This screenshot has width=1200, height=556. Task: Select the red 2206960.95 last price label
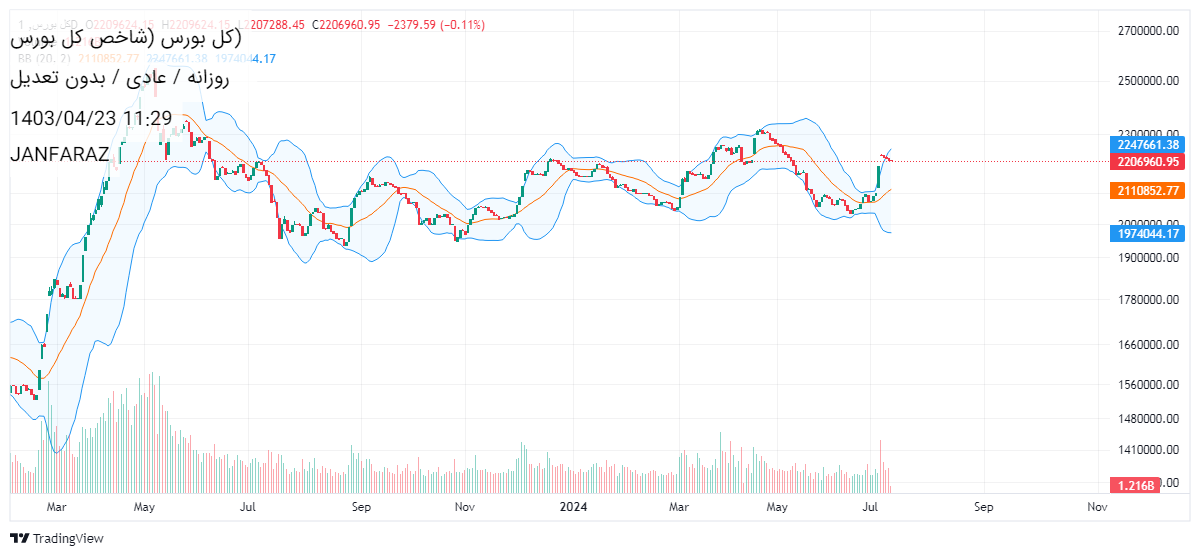(x=1147, y=161)
